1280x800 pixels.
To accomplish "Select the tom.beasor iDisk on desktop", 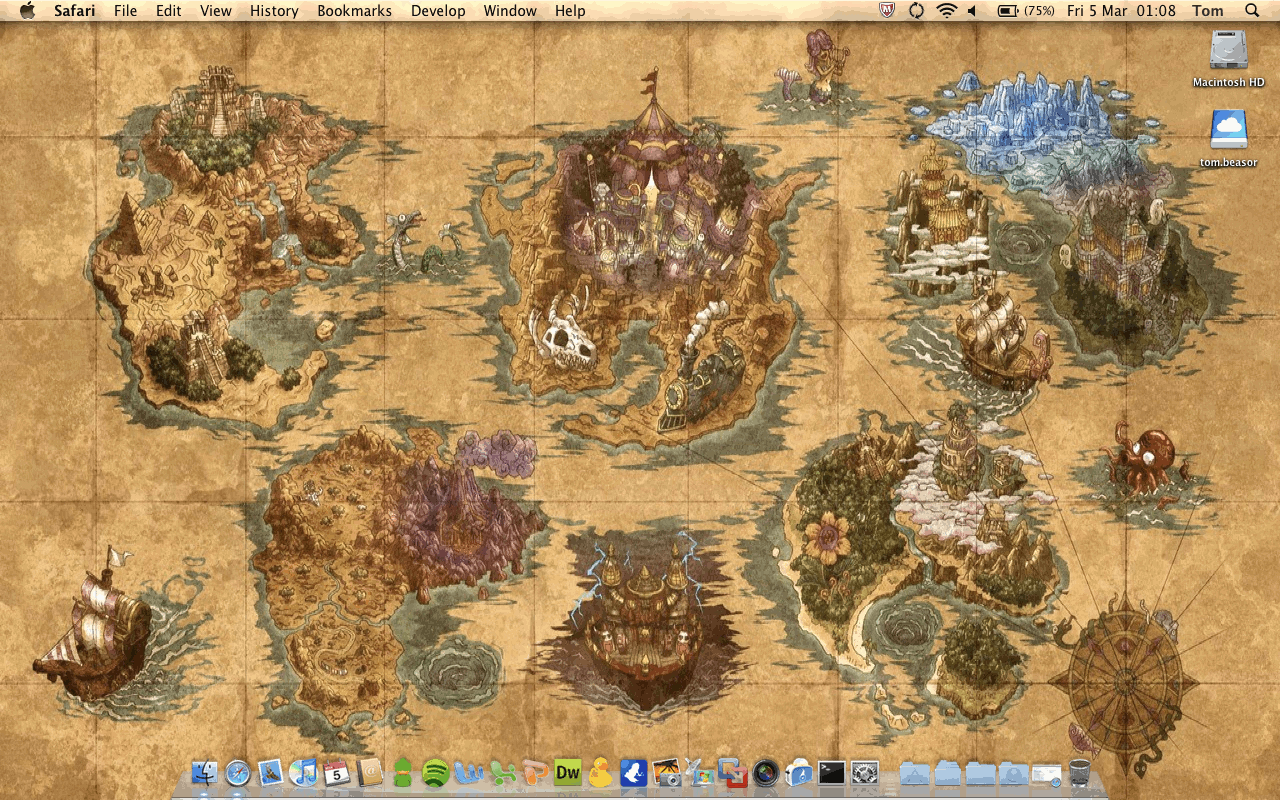I will 1228,139.
